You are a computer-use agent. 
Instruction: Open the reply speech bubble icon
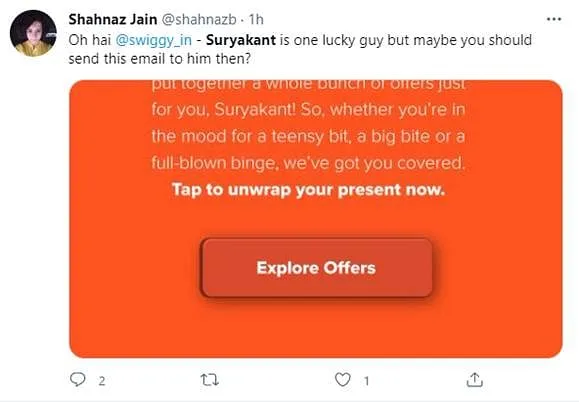[78, 379]
